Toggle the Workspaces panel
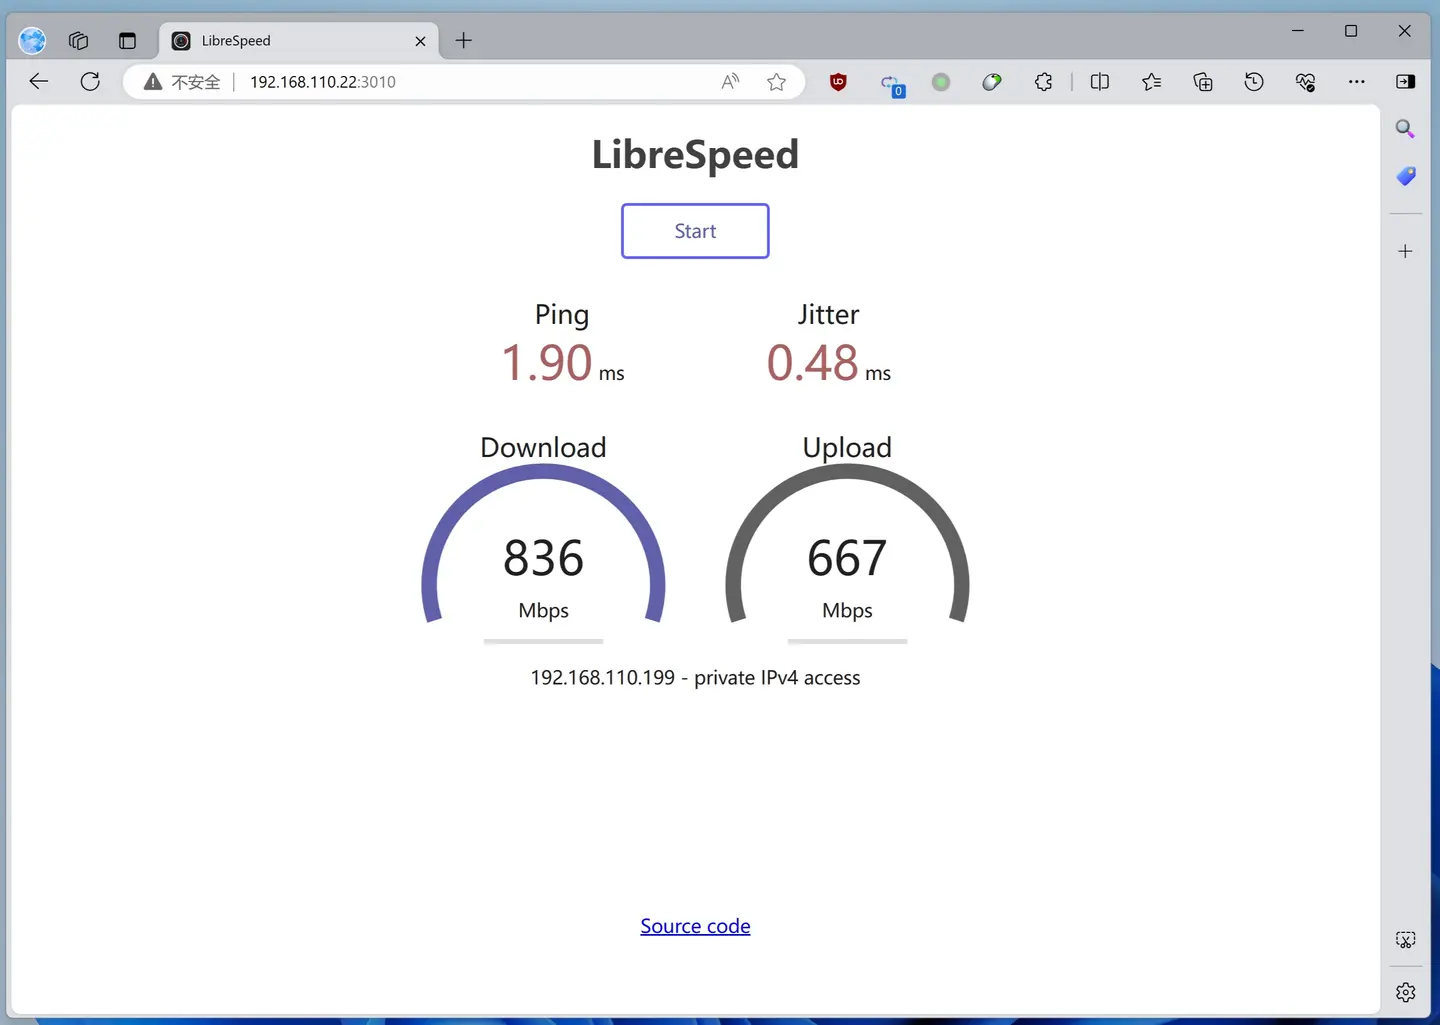This screenshot has height=1025, width=1440. coord(78,41)
